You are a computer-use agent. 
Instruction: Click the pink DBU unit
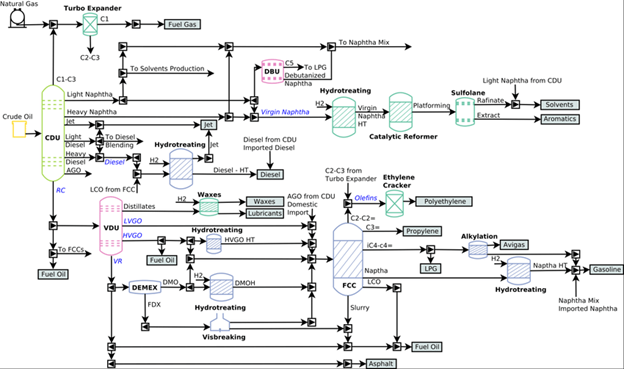tap(272, 72)
